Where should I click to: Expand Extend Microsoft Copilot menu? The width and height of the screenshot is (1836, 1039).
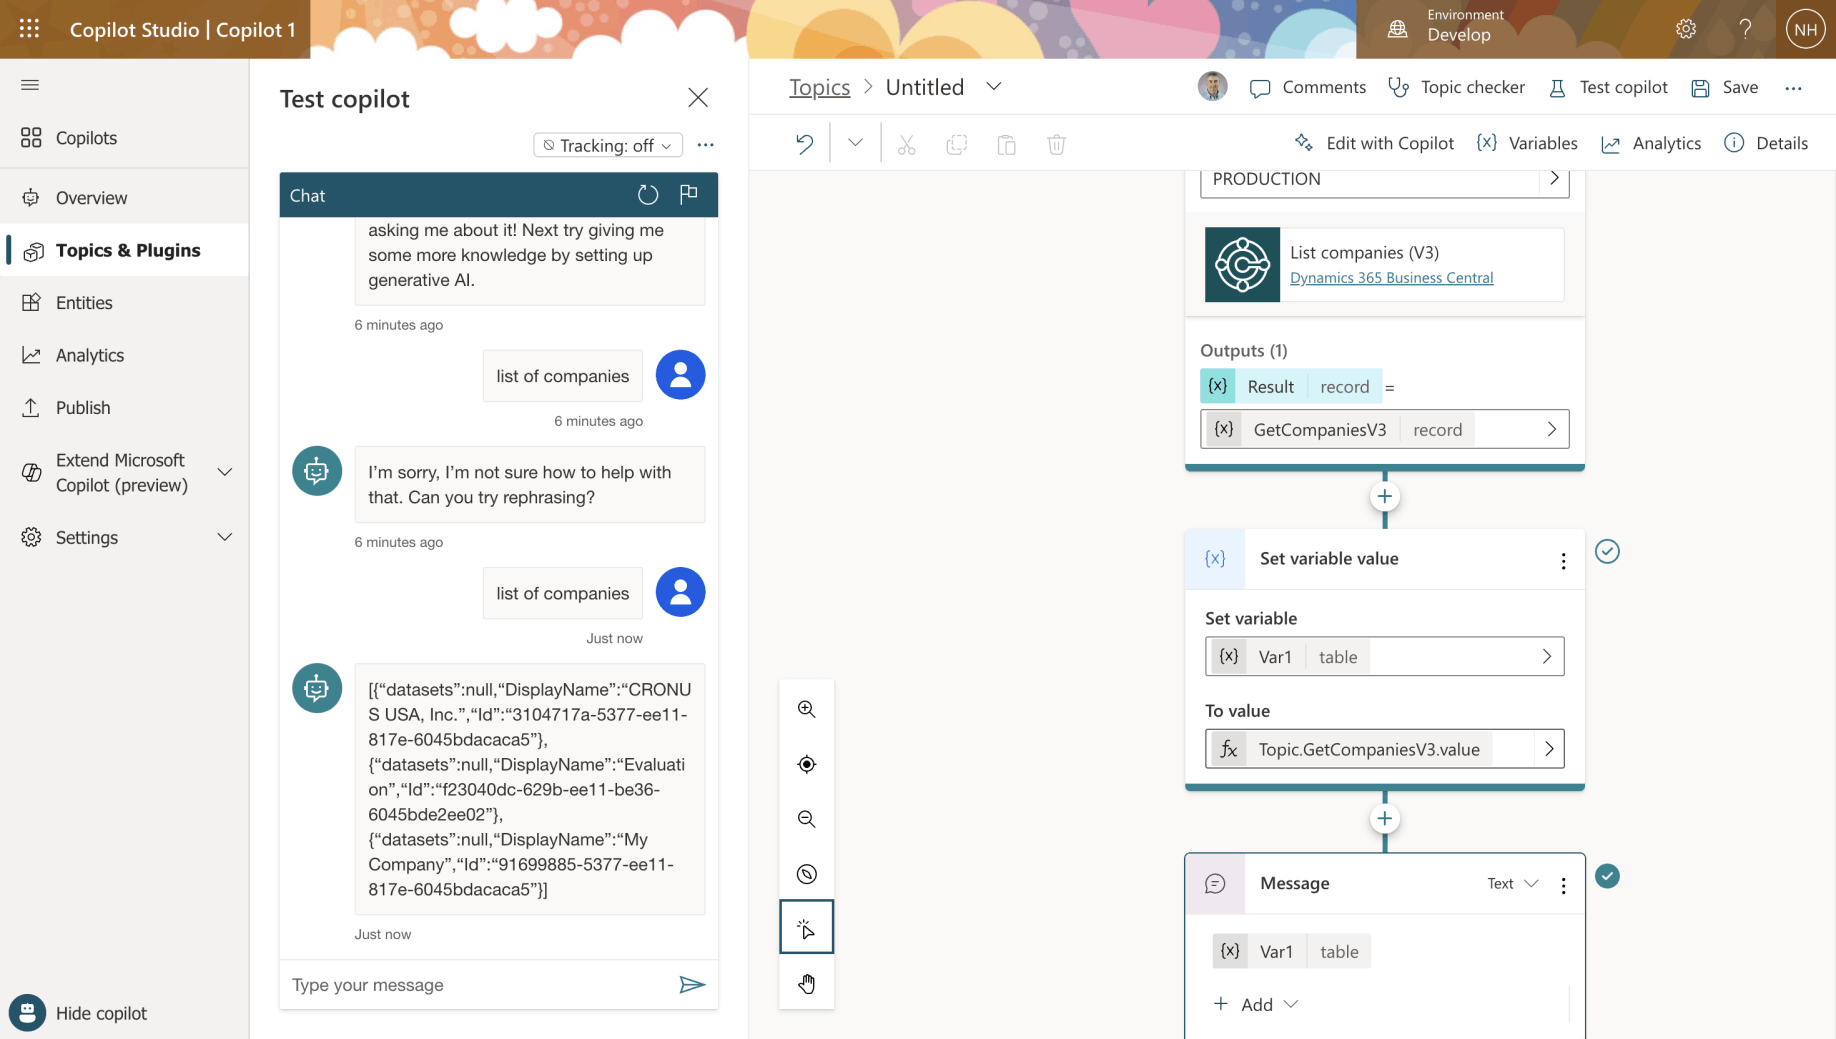click(x=225, y=472)
